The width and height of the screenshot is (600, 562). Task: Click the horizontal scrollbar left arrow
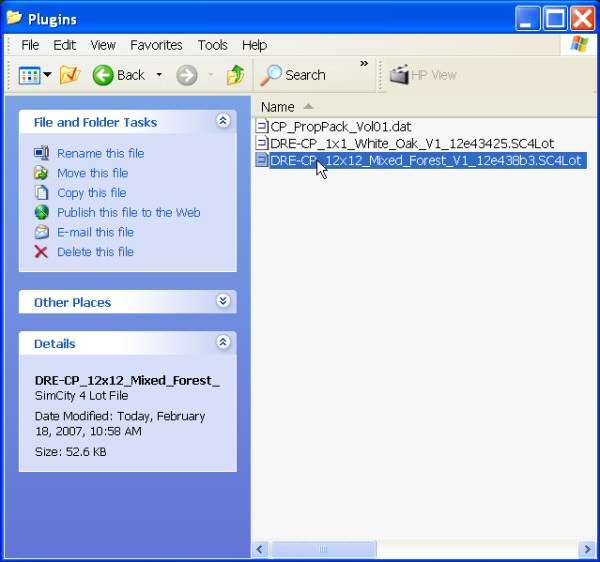pos(260,549)
